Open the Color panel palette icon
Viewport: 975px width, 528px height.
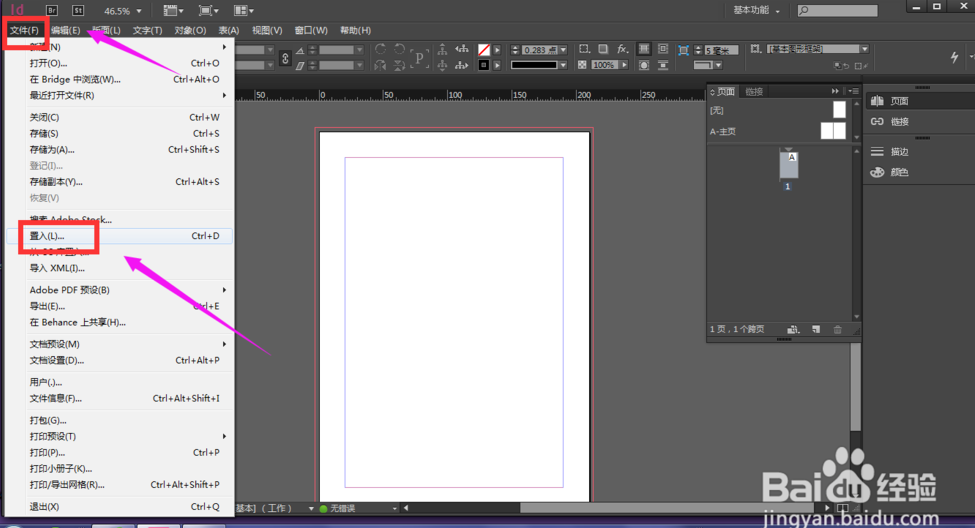pyautogui.click(x=878, y=172)
